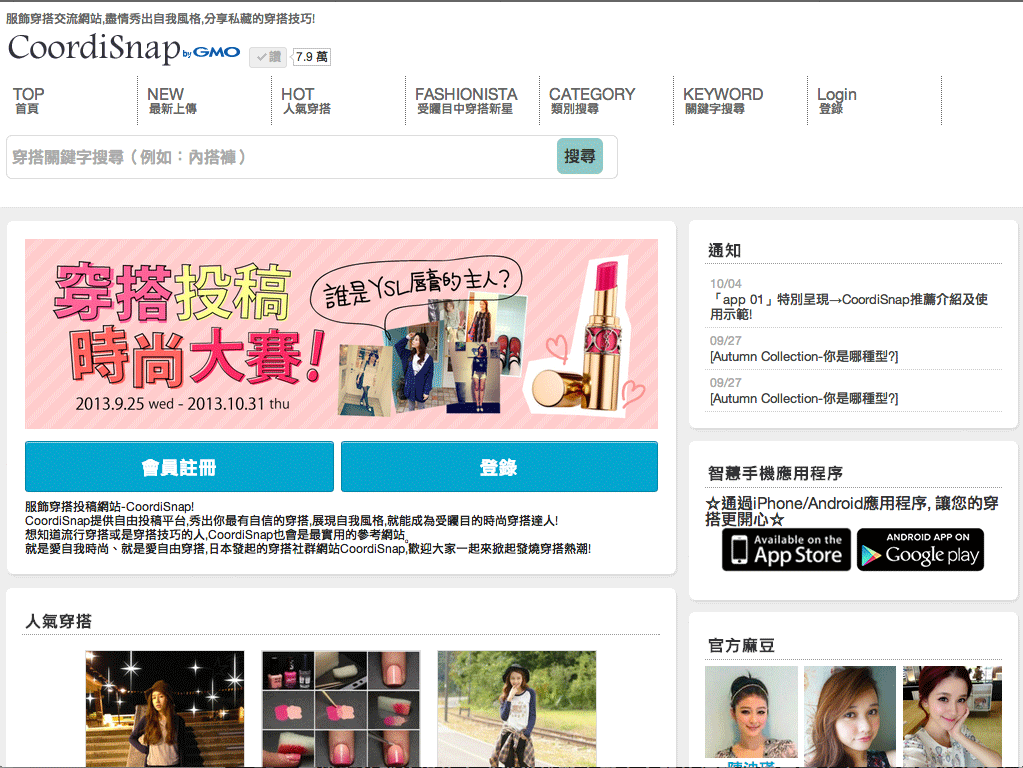
Task: Click the Android App on Google Play badge
Action: coord(920,549)
